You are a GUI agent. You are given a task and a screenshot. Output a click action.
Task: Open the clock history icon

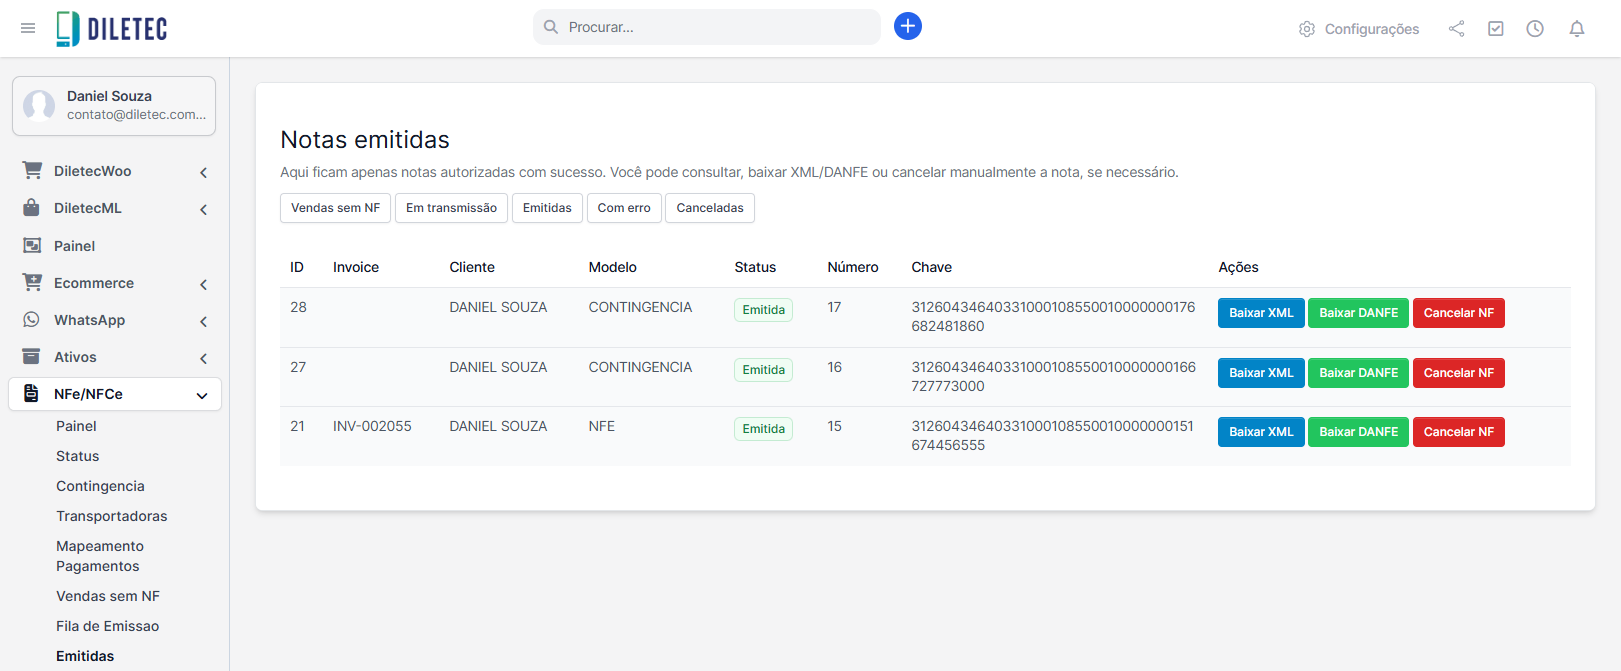(x=1534, y=29)
